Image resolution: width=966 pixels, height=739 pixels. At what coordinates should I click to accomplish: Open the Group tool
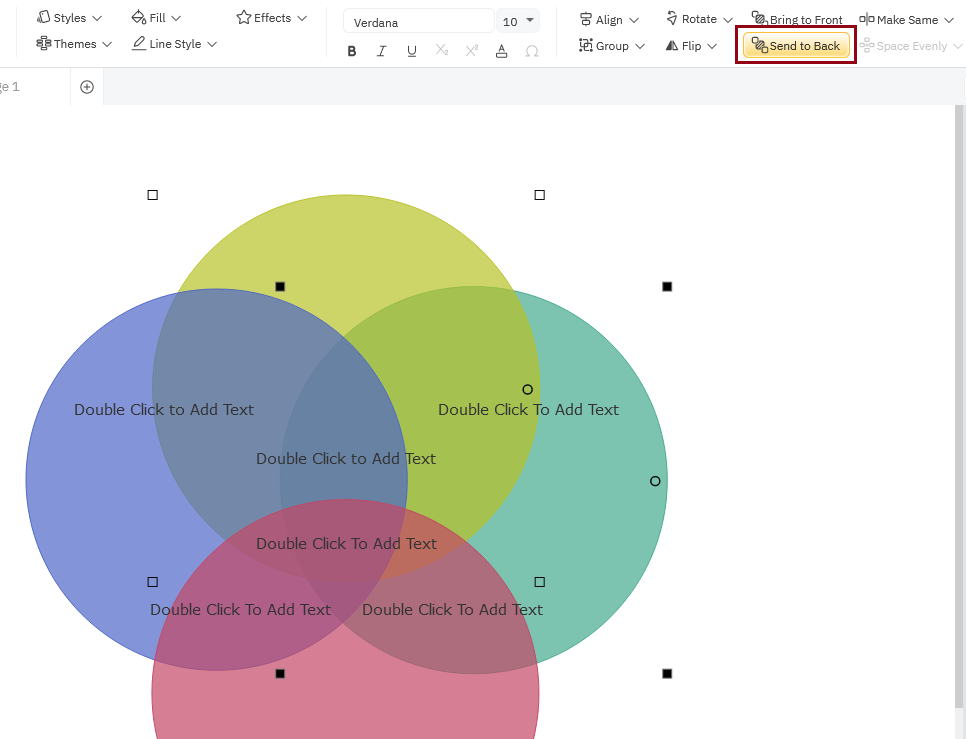pos(611,45)
